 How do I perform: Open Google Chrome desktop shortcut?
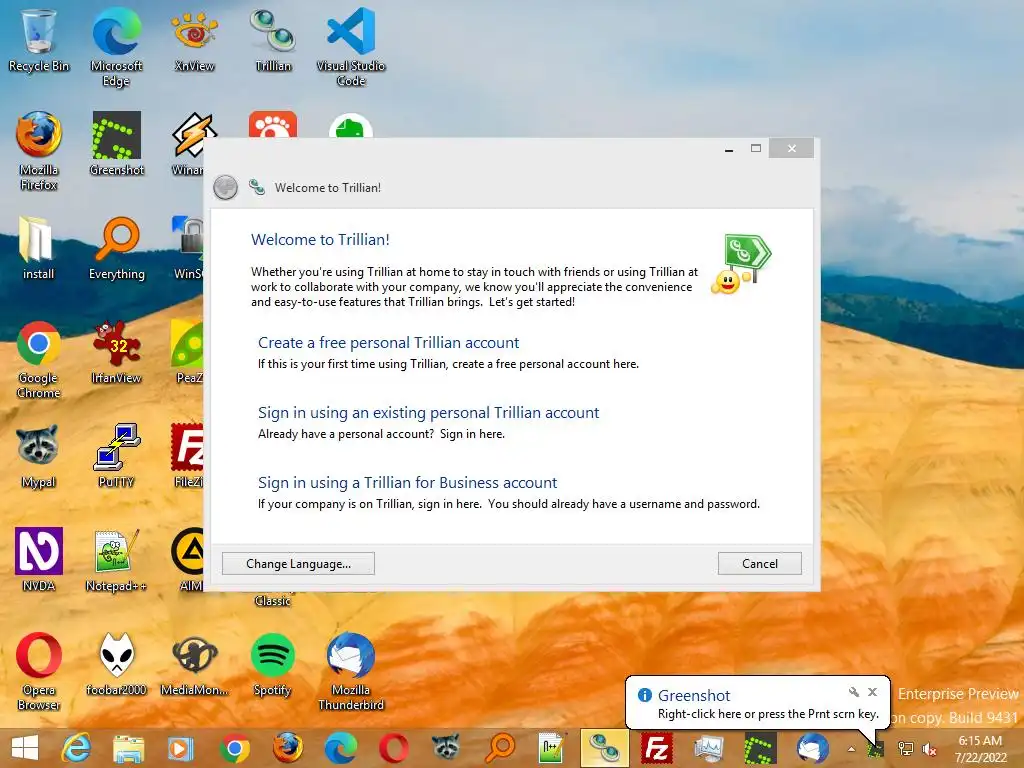point(39,359)
